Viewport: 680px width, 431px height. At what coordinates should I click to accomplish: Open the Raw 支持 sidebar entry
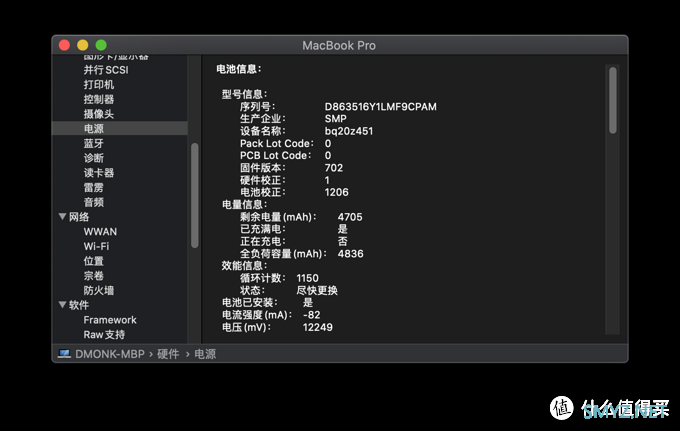(x=104, y=335)
